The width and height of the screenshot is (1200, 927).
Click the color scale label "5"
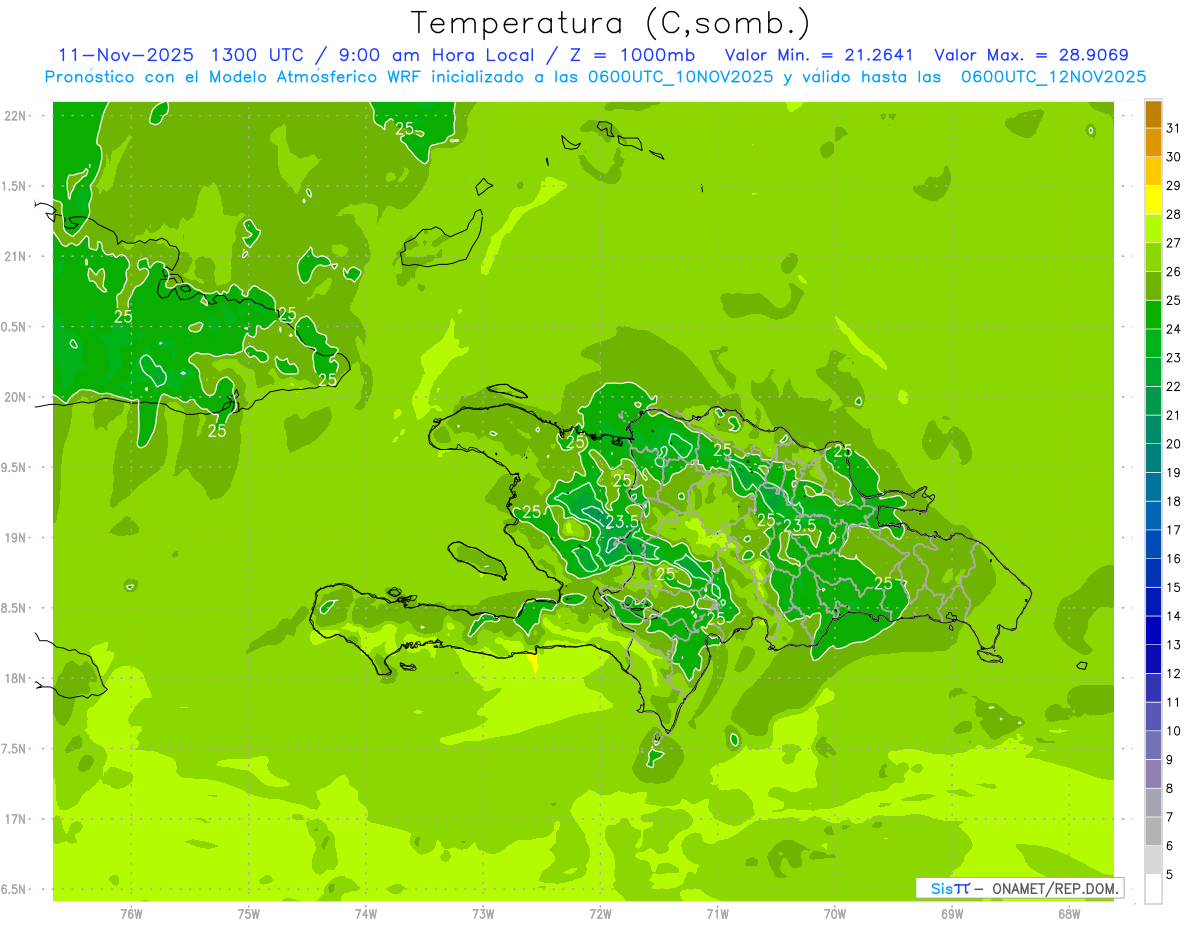tap(1170, 874)
